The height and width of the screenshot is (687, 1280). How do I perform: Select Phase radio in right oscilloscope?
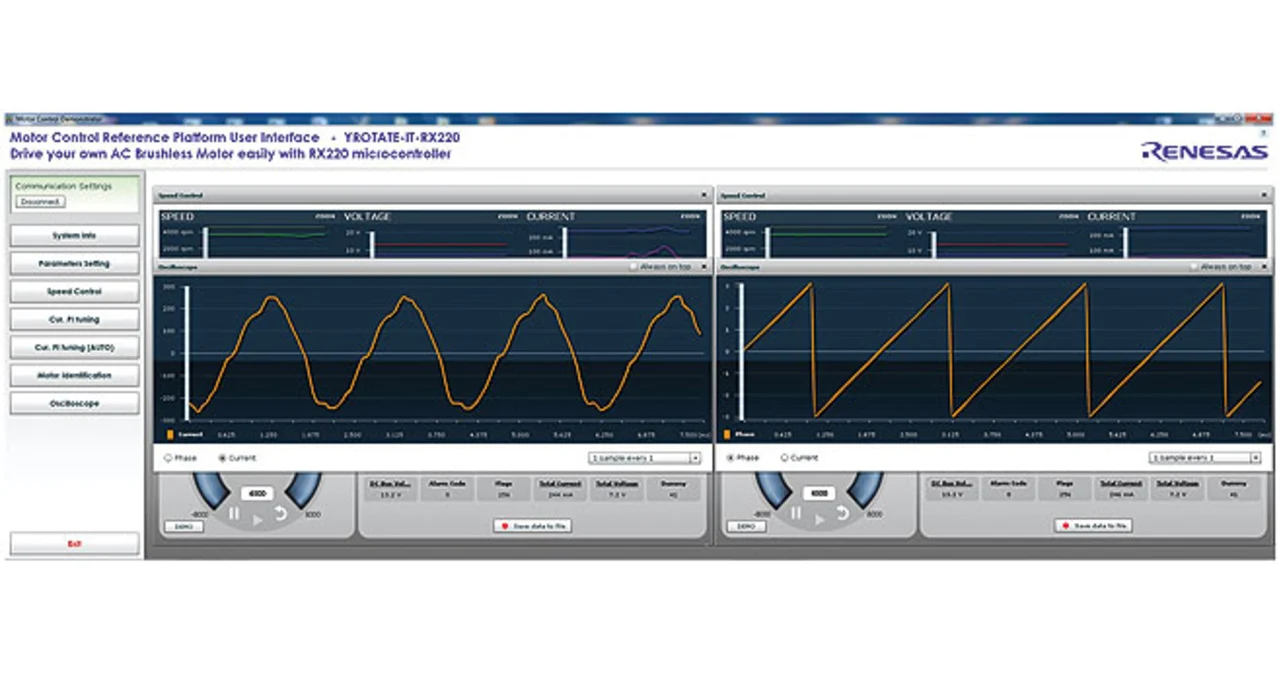(x=729, y=458)
